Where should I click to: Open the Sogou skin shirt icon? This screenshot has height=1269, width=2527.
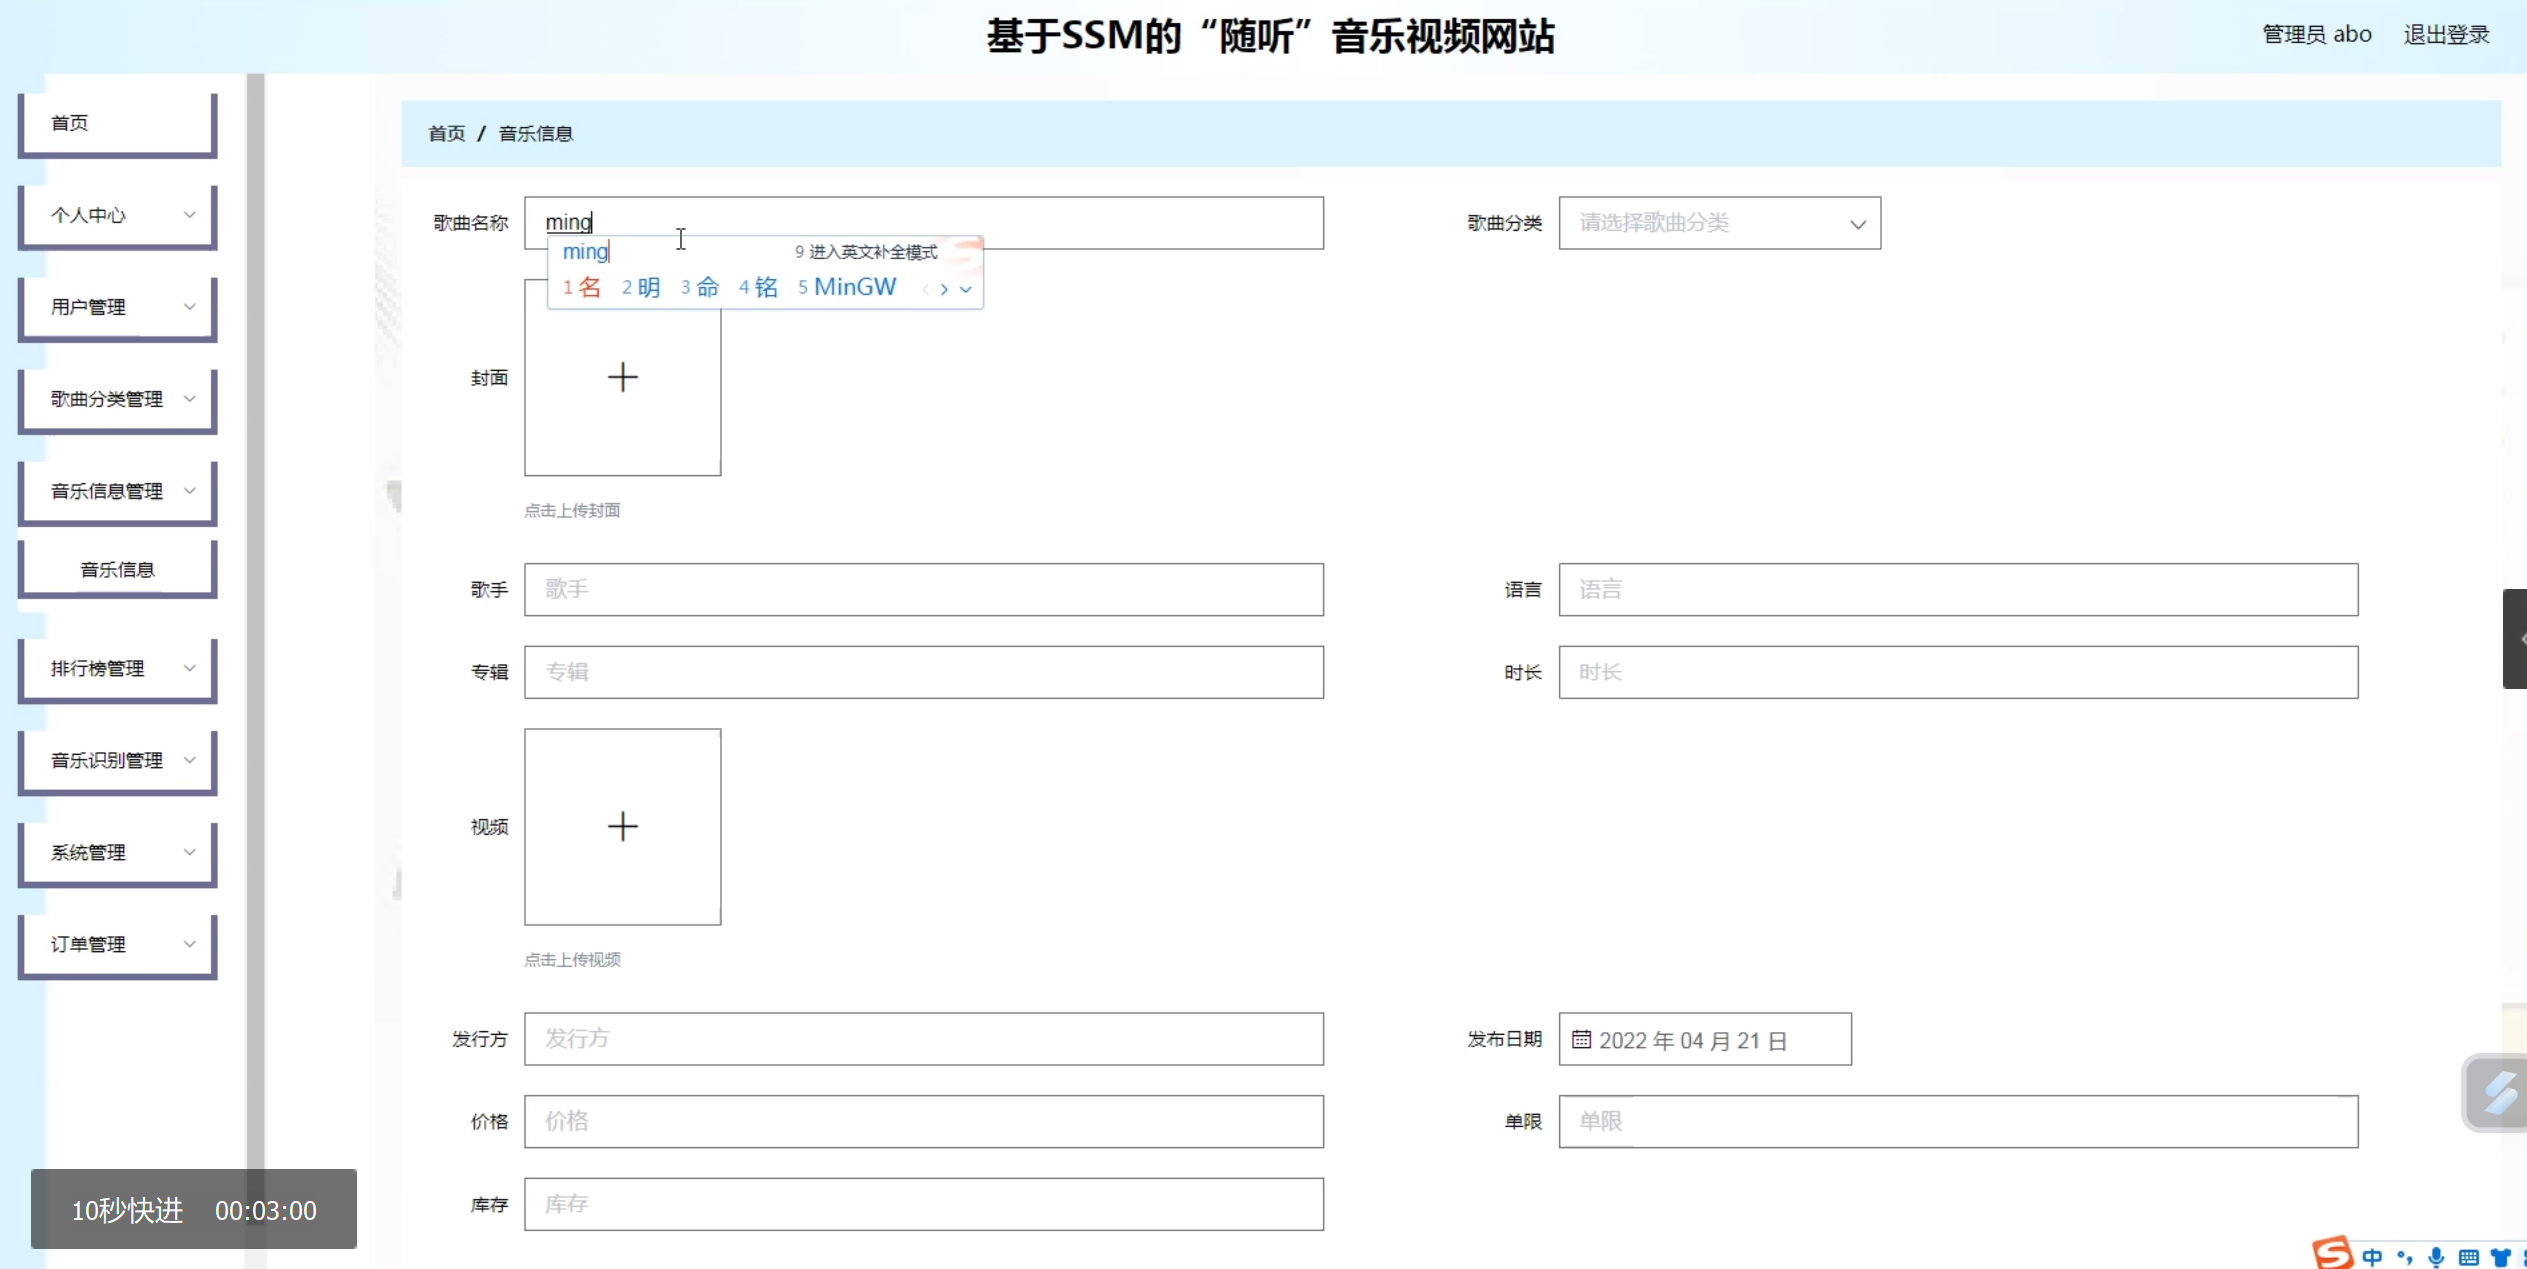[x=2501, y=1257]
